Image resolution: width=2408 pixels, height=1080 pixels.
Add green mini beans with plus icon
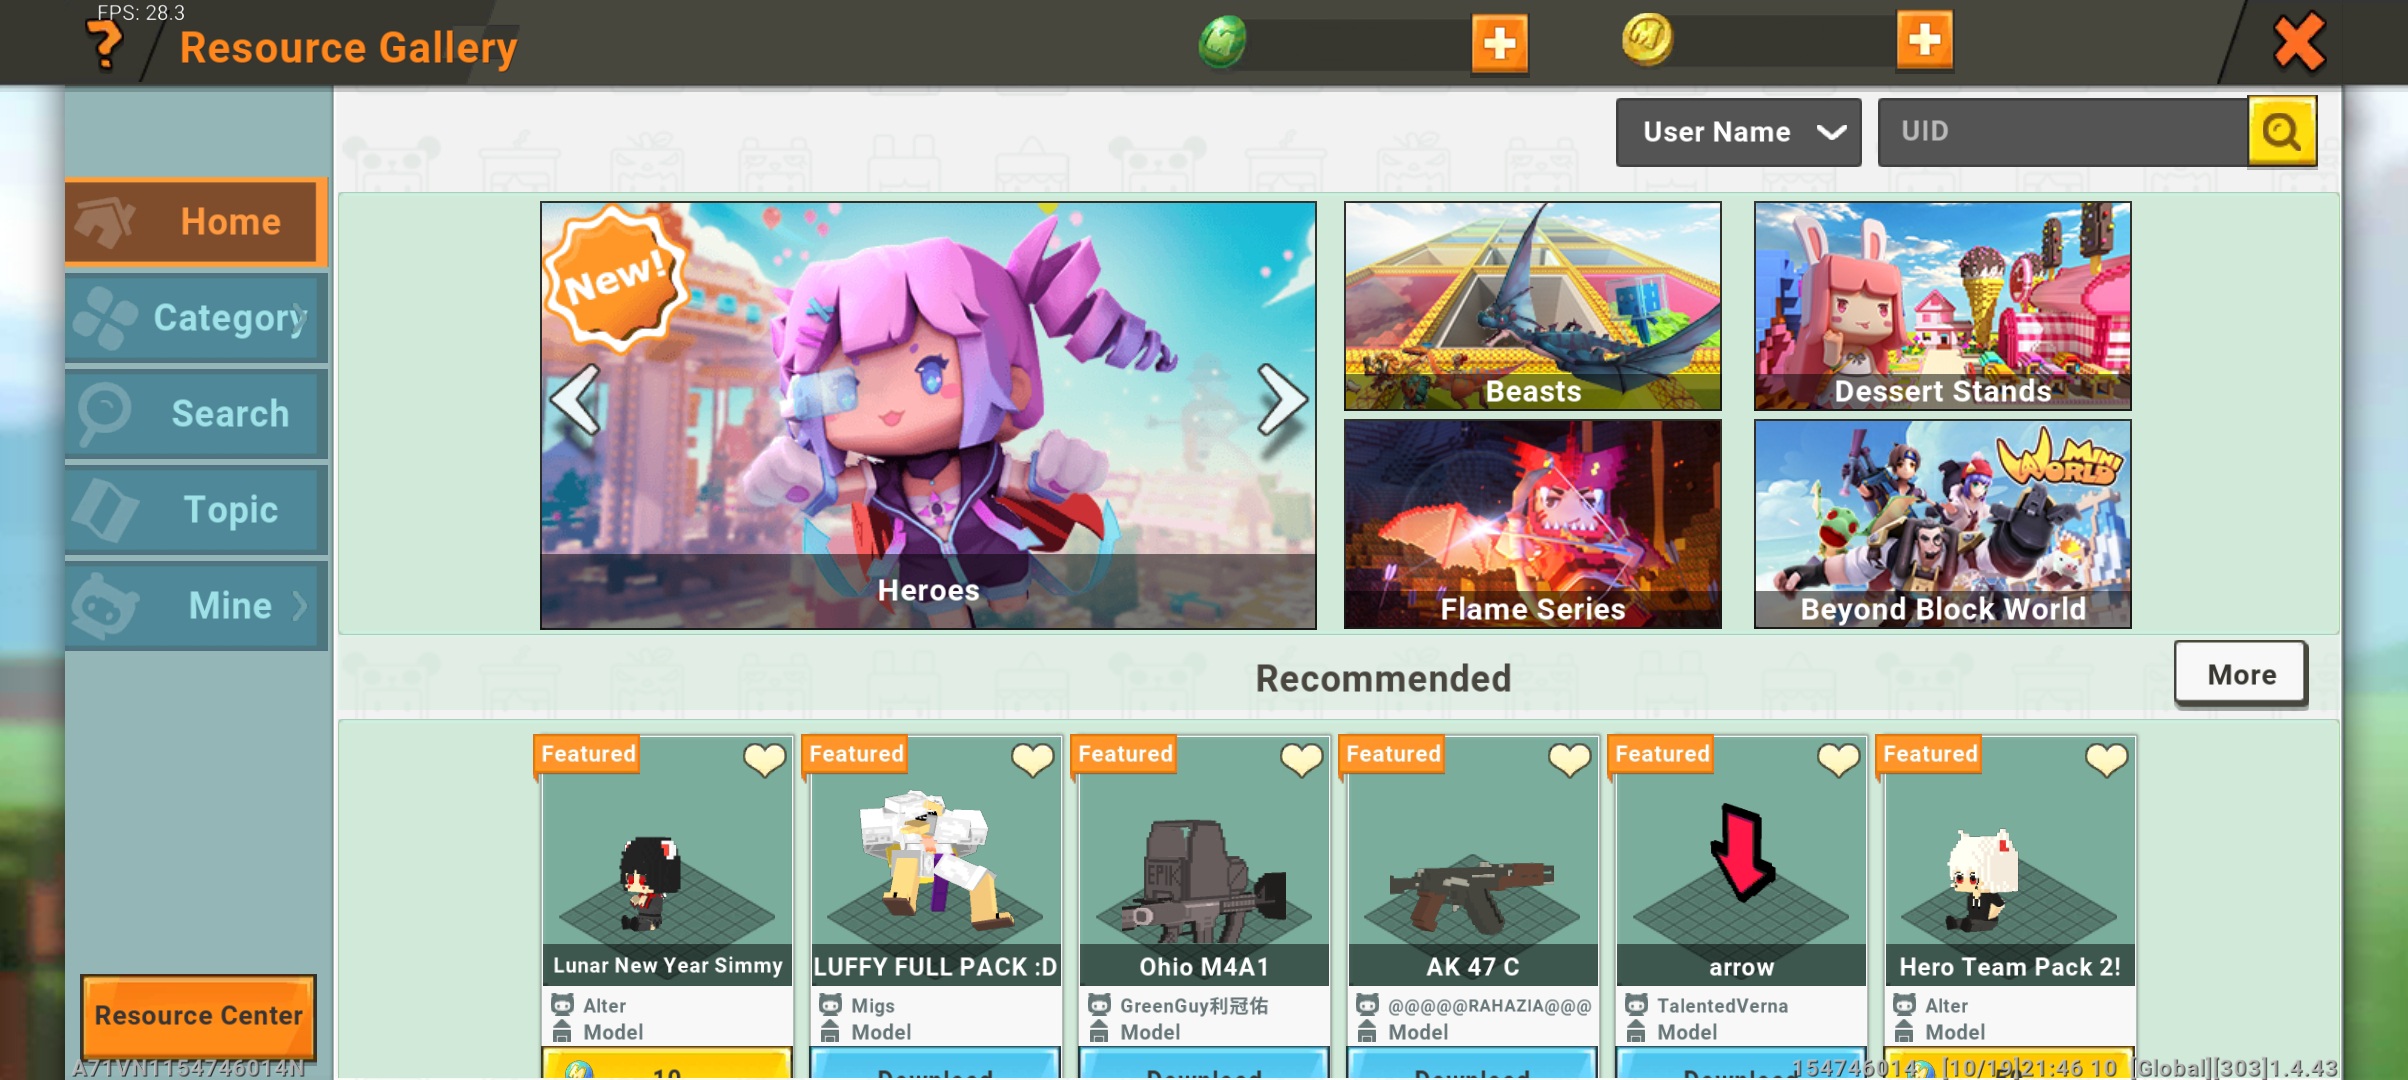1499,43
